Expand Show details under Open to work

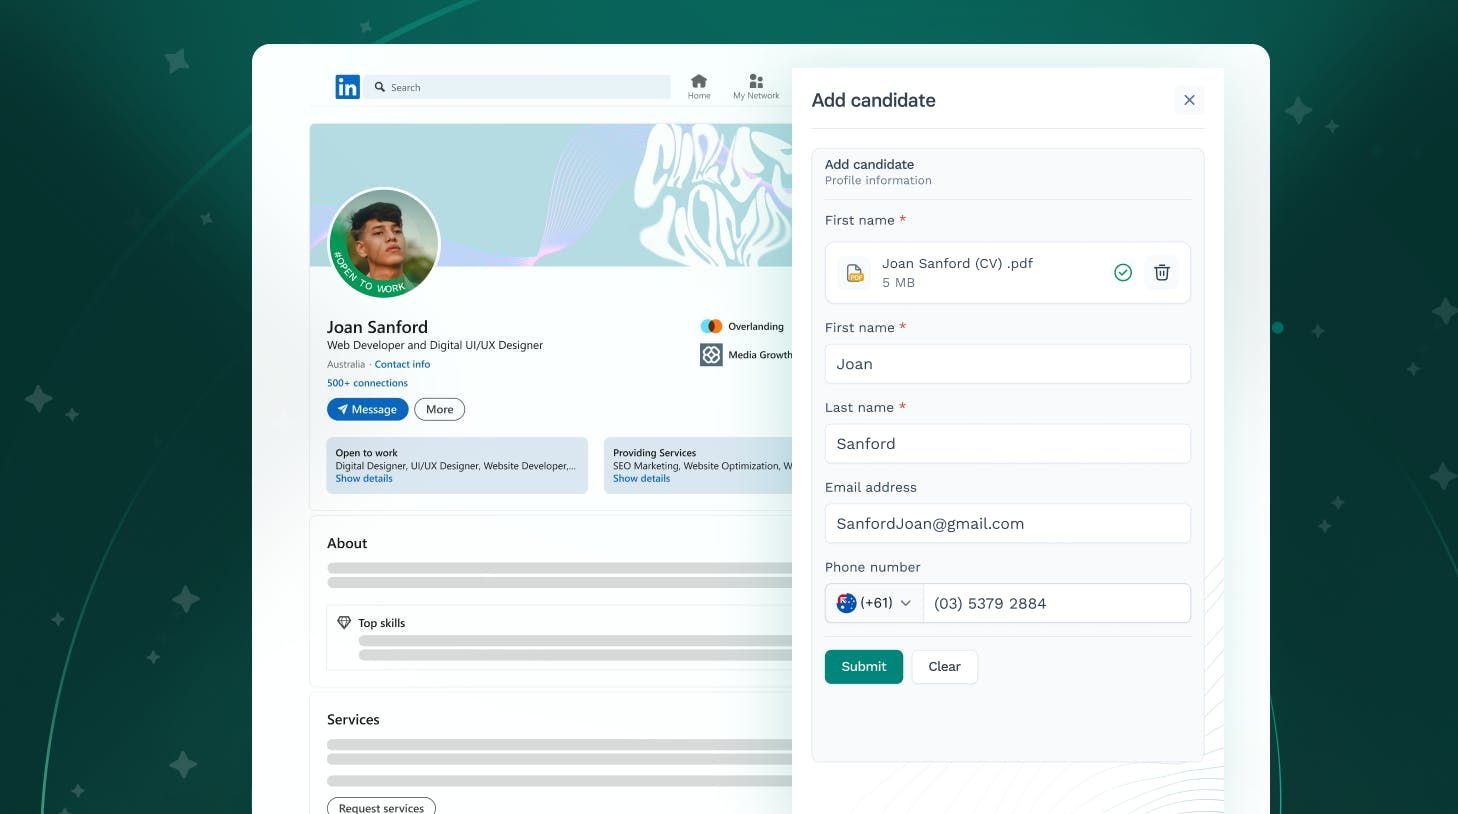click(x=363, y=478)
